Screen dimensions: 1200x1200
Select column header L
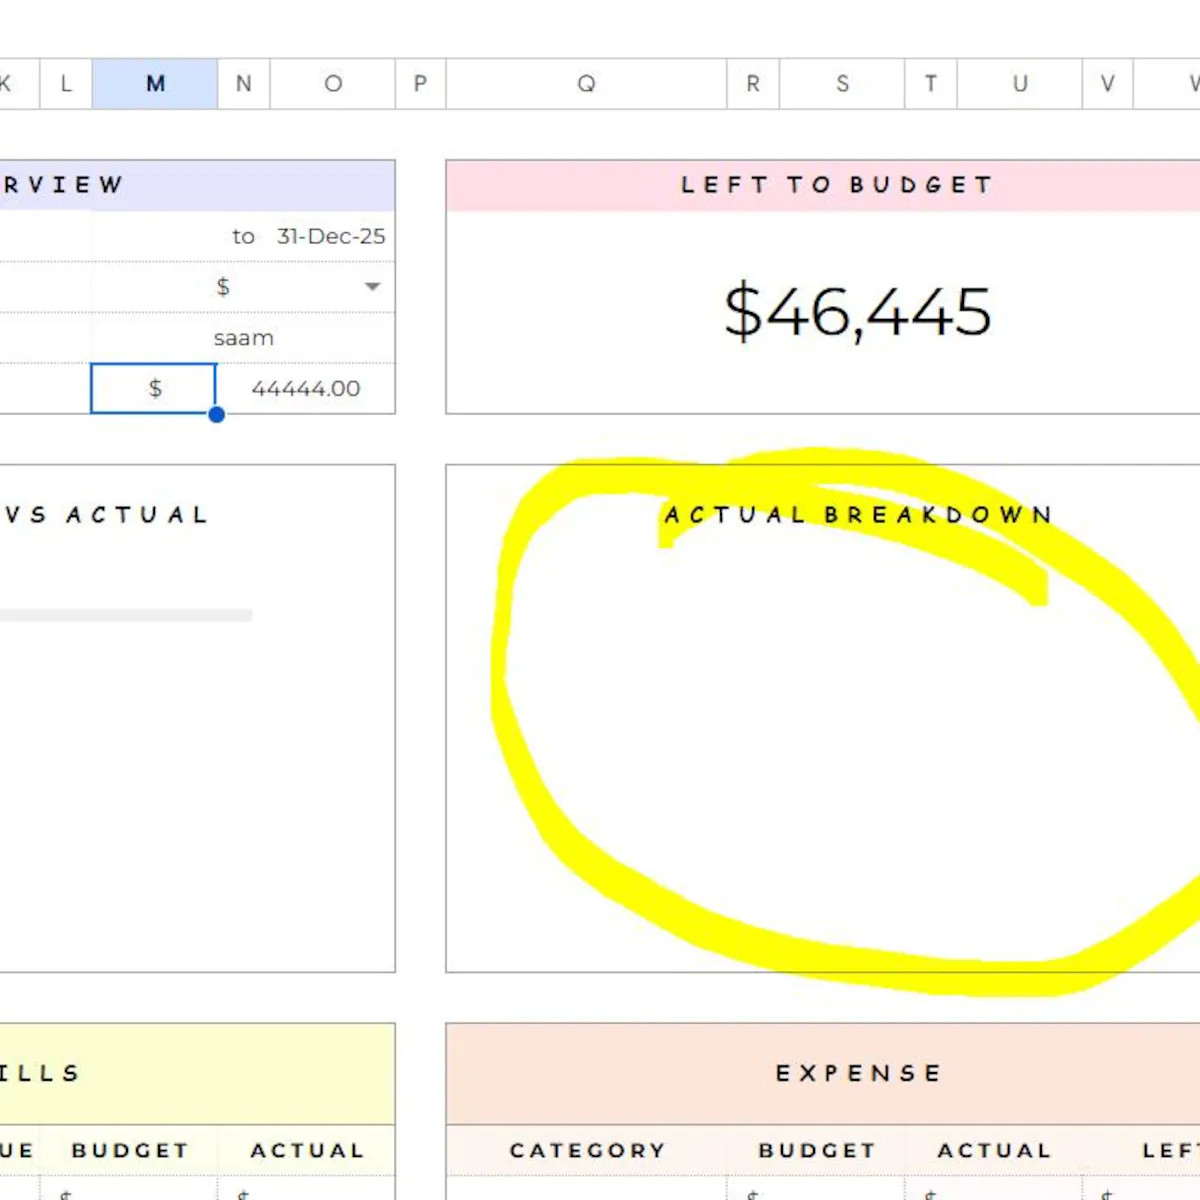pyautogui.click(x=66, y=84)
